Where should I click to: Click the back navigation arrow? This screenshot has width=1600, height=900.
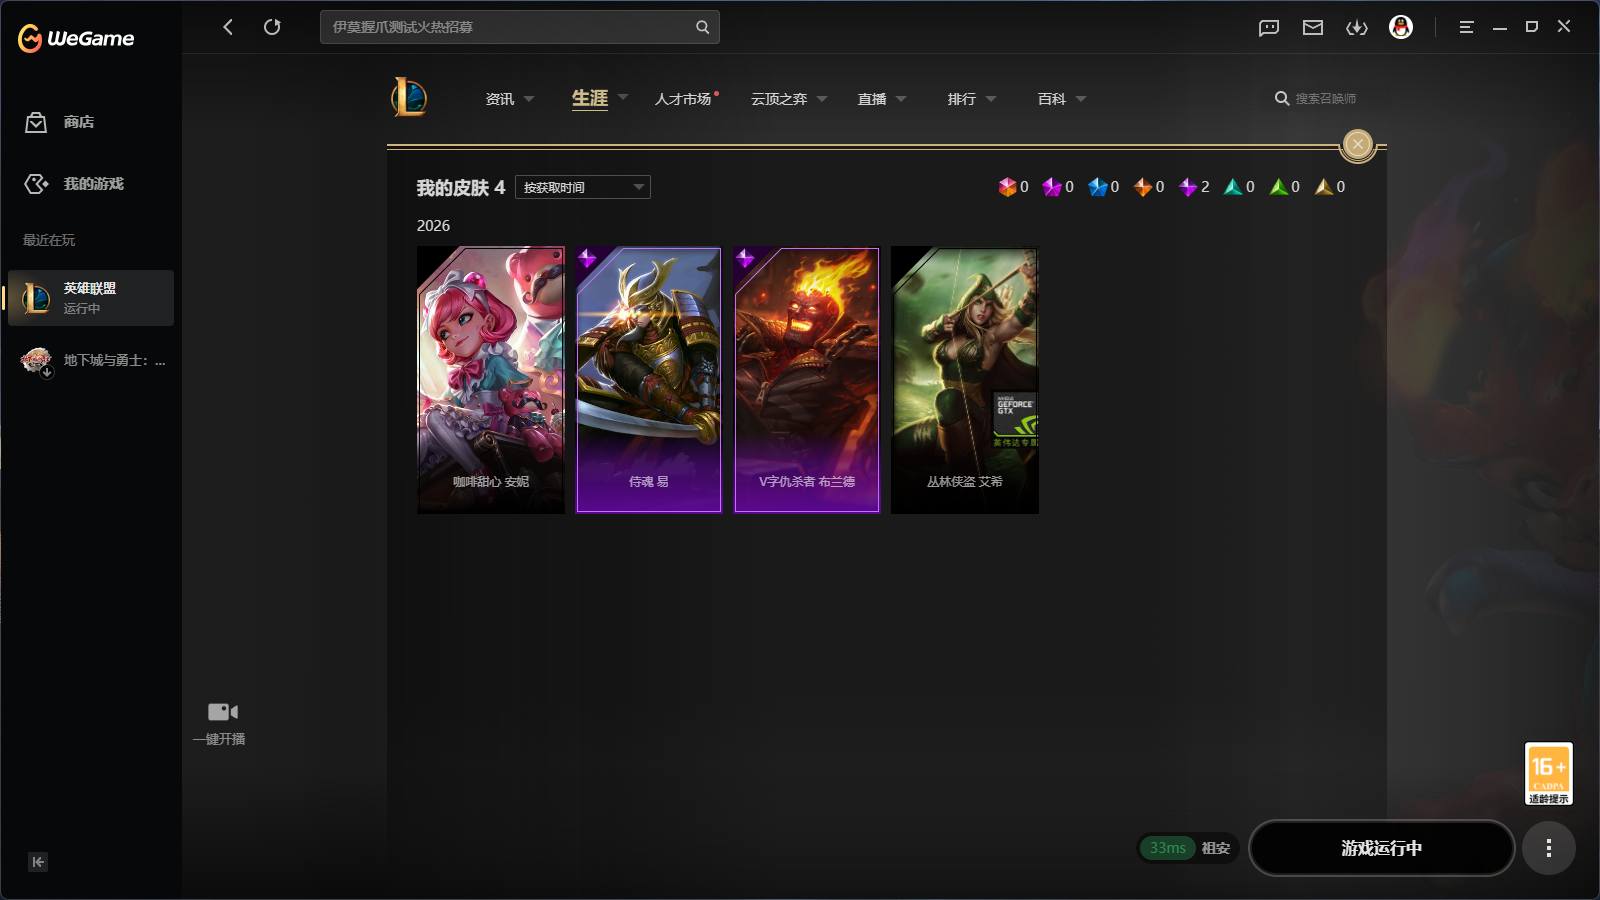click(x=228, y=27)
